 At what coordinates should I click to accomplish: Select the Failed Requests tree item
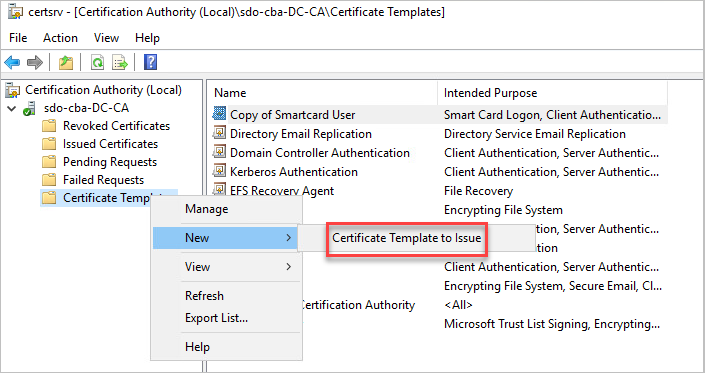103,180
